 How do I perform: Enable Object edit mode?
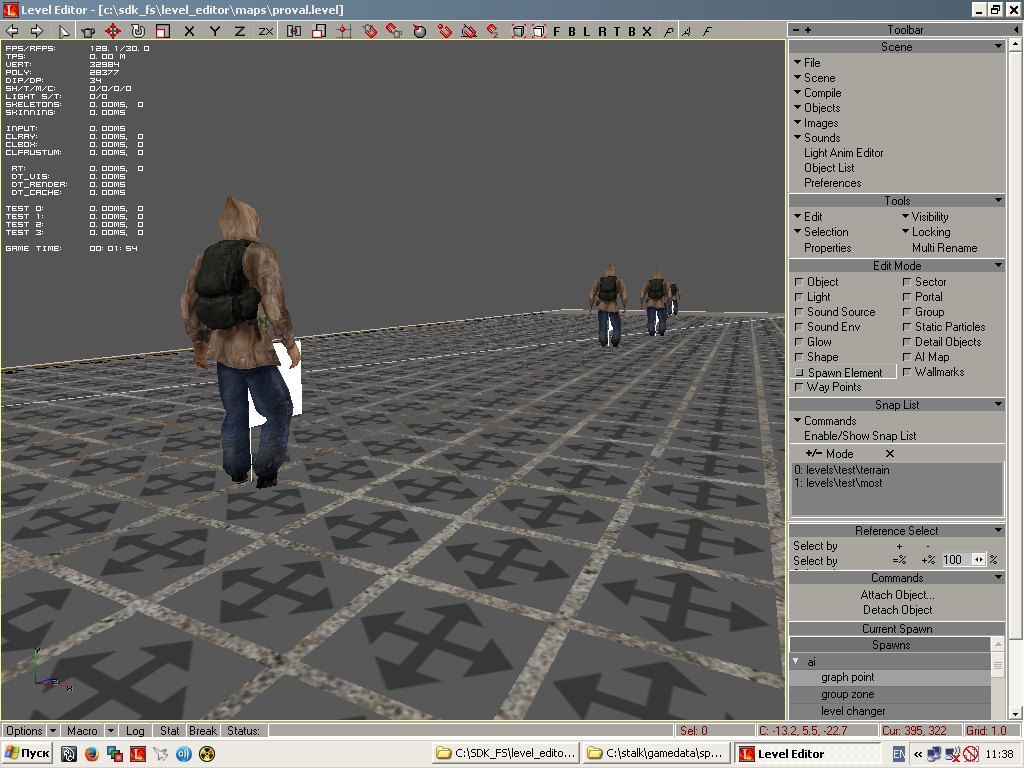click(x=816, y=282)
